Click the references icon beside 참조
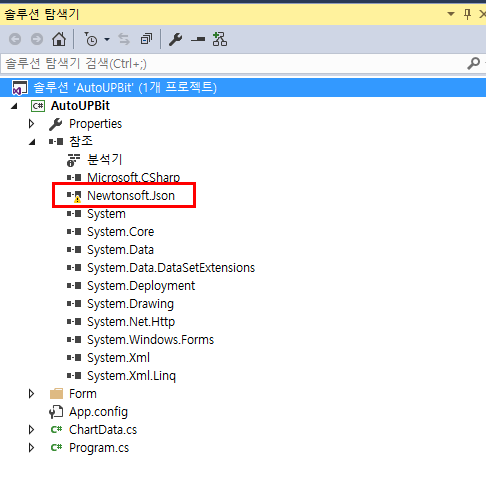Screen dimensions: 486x485 pos(56,142)
